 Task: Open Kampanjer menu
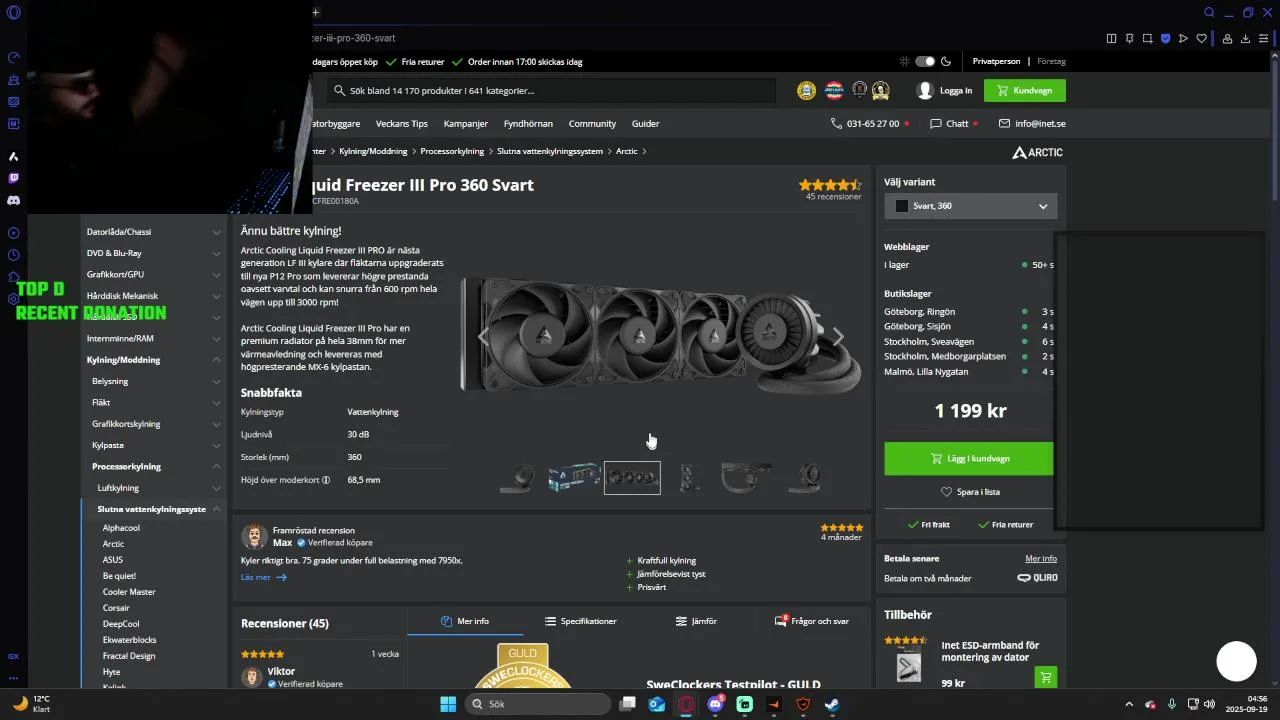point(466,124)
